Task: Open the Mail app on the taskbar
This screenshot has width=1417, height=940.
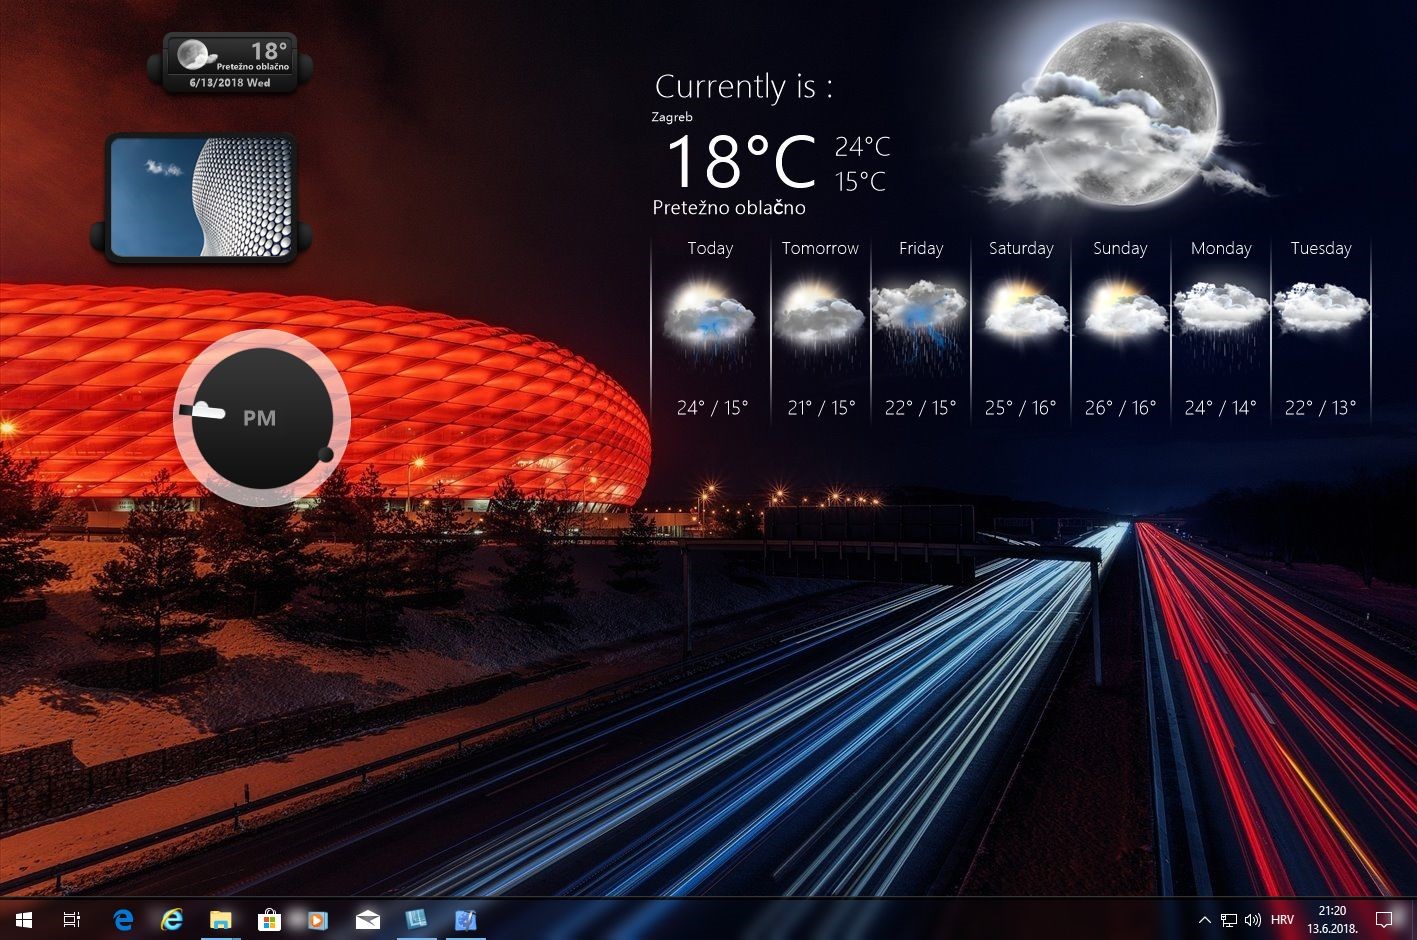Action: click(367, 920)
